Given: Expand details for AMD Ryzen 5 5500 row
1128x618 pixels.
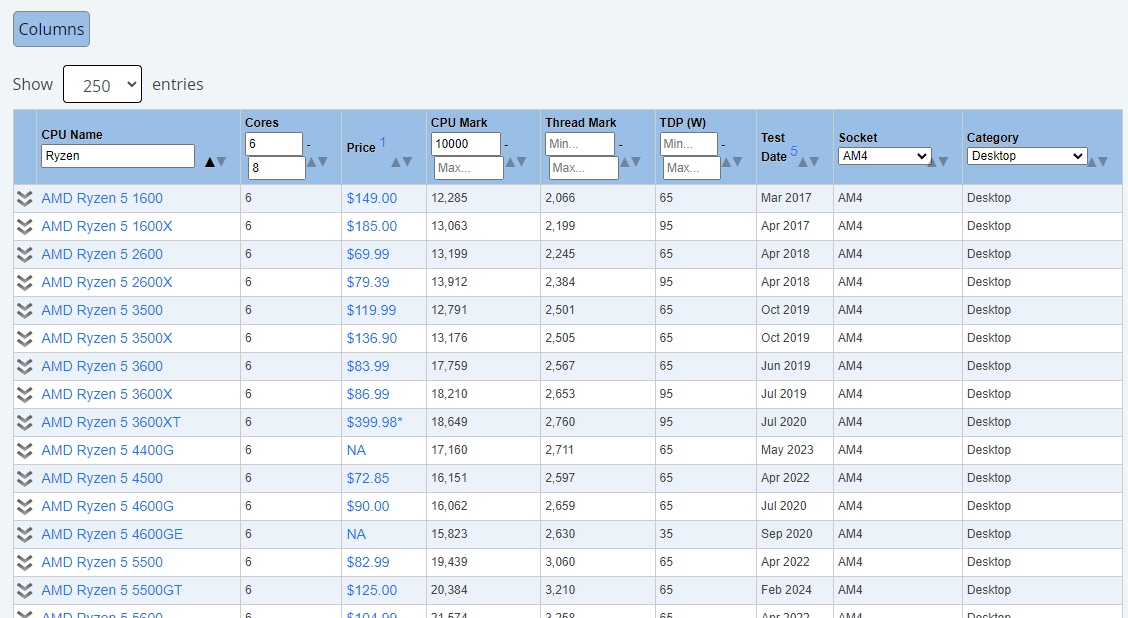Looking at the screenshot, I should (24, 563).
